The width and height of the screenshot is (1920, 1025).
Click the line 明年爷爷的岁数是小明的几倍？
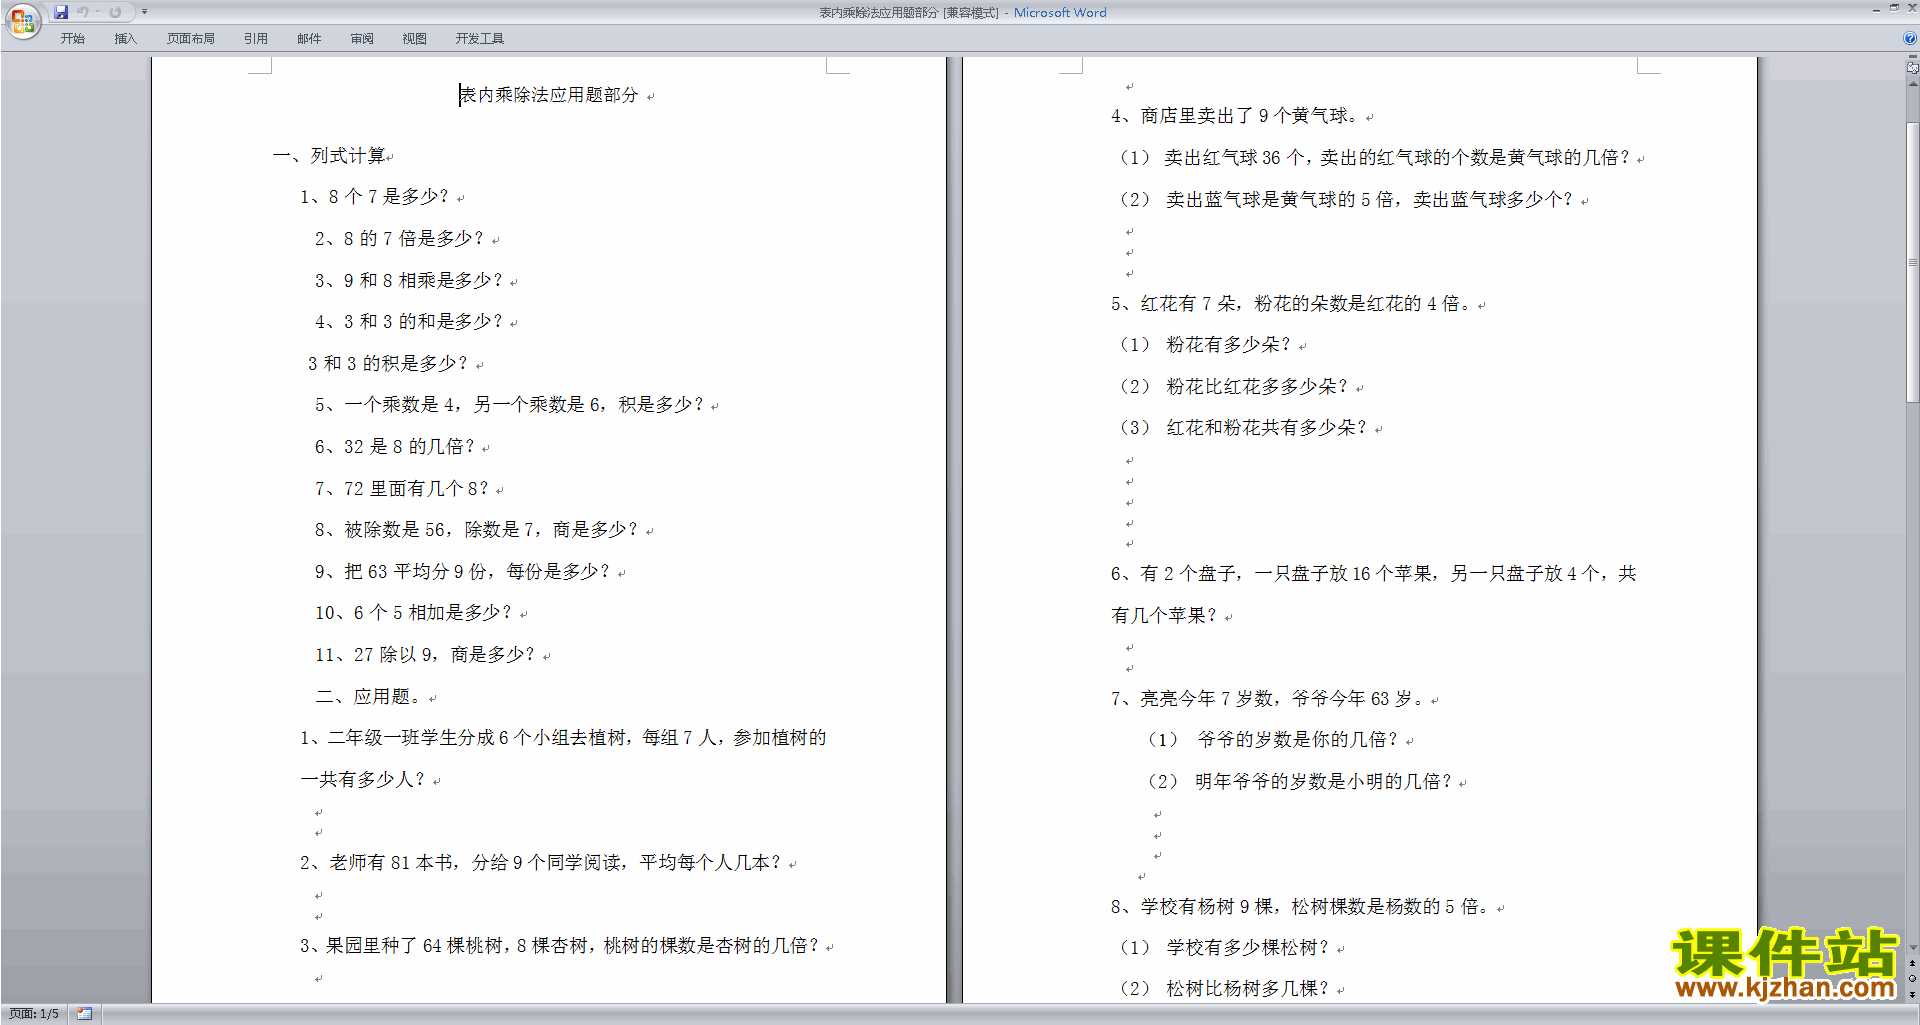pyautogui.click(x=1300, y=782)
